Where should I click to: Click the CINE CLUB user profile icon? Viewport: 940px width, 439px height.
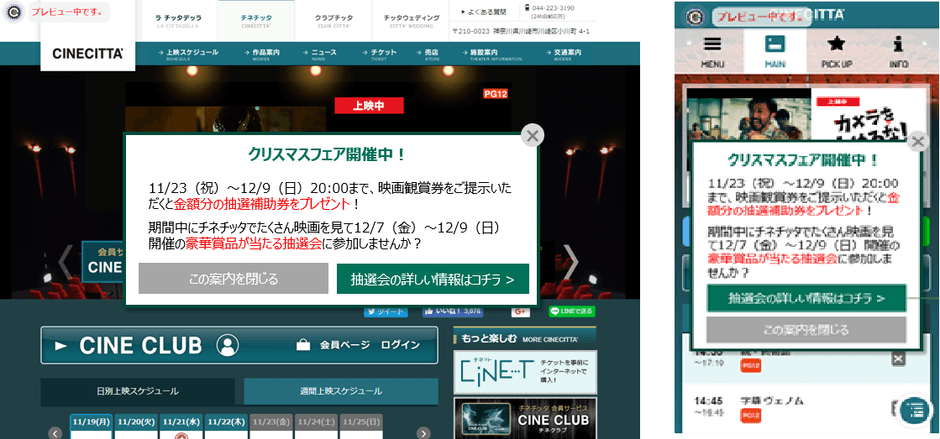pos(227,345)
